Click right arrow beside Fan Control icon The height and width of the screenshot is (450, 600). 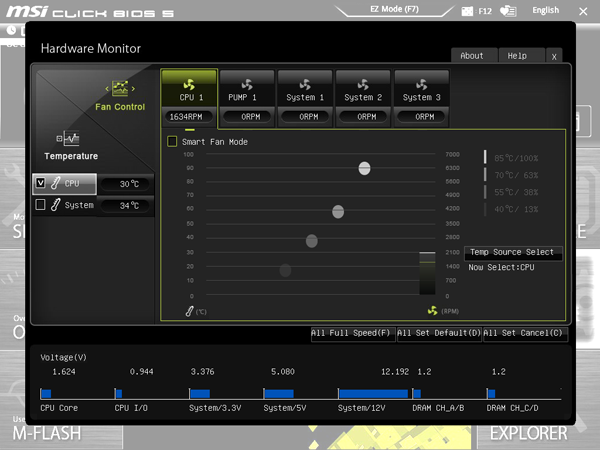(x=133, y=89)
